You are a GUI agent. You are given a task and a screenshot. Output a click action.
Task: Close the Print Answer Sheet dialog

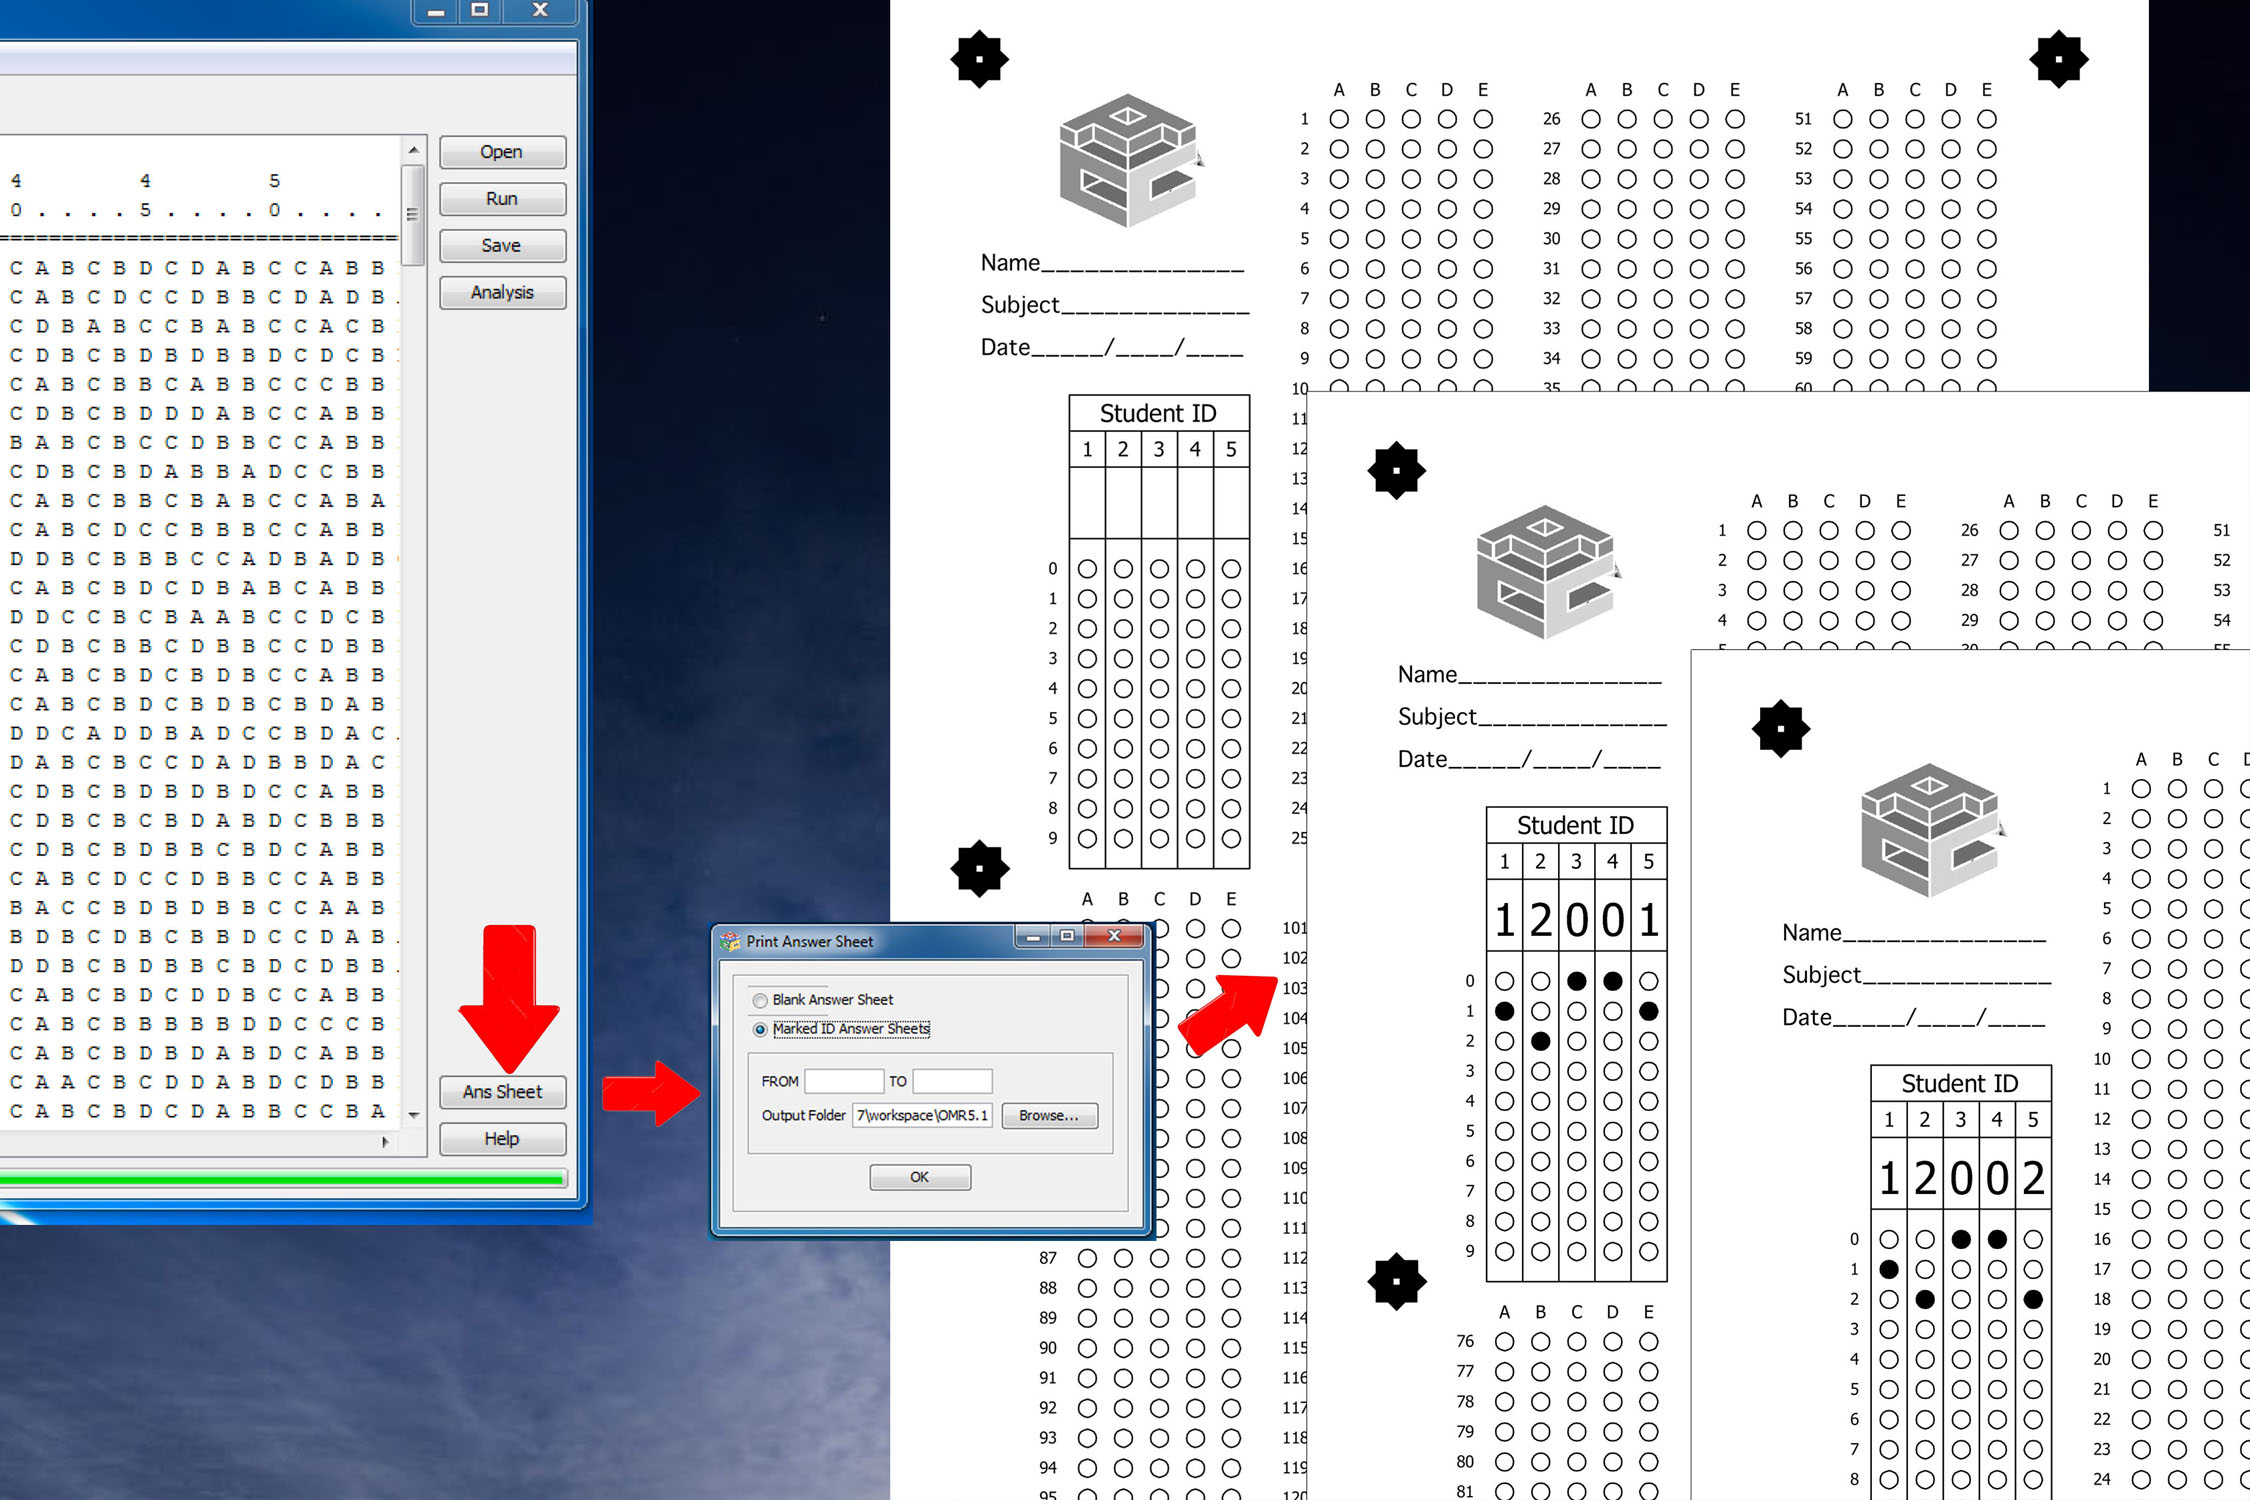[1113, 936]
